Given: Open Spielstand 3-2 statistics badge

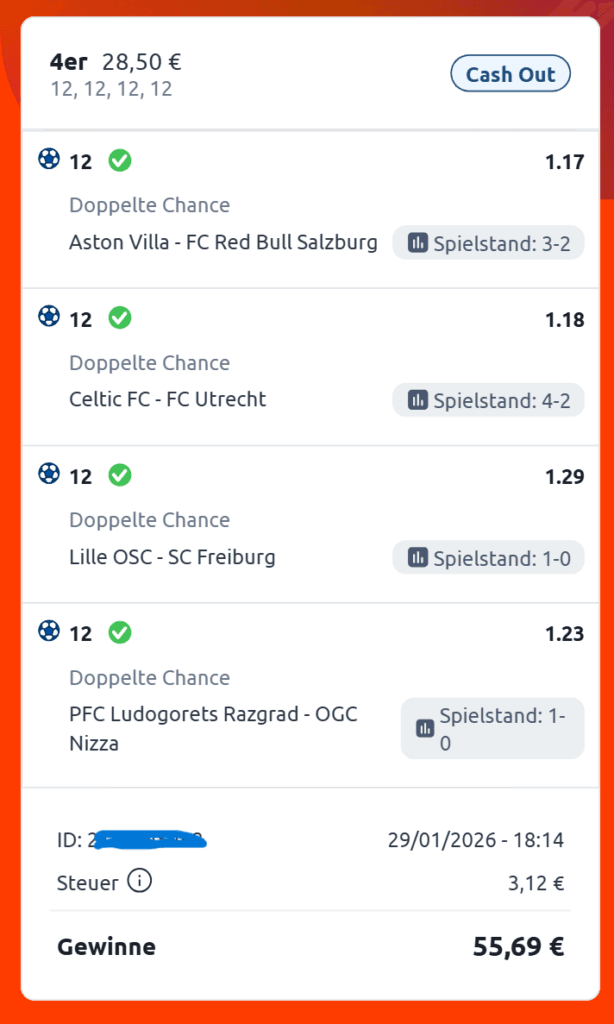Looking at the screenshot, I should (x=488, y=243).
